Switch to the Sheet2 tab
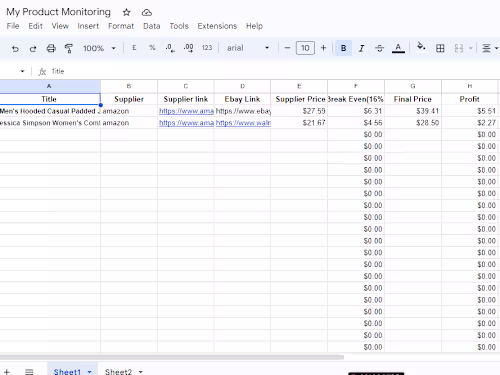This screenshot has width=500, height=375. (x=118, y=371)
